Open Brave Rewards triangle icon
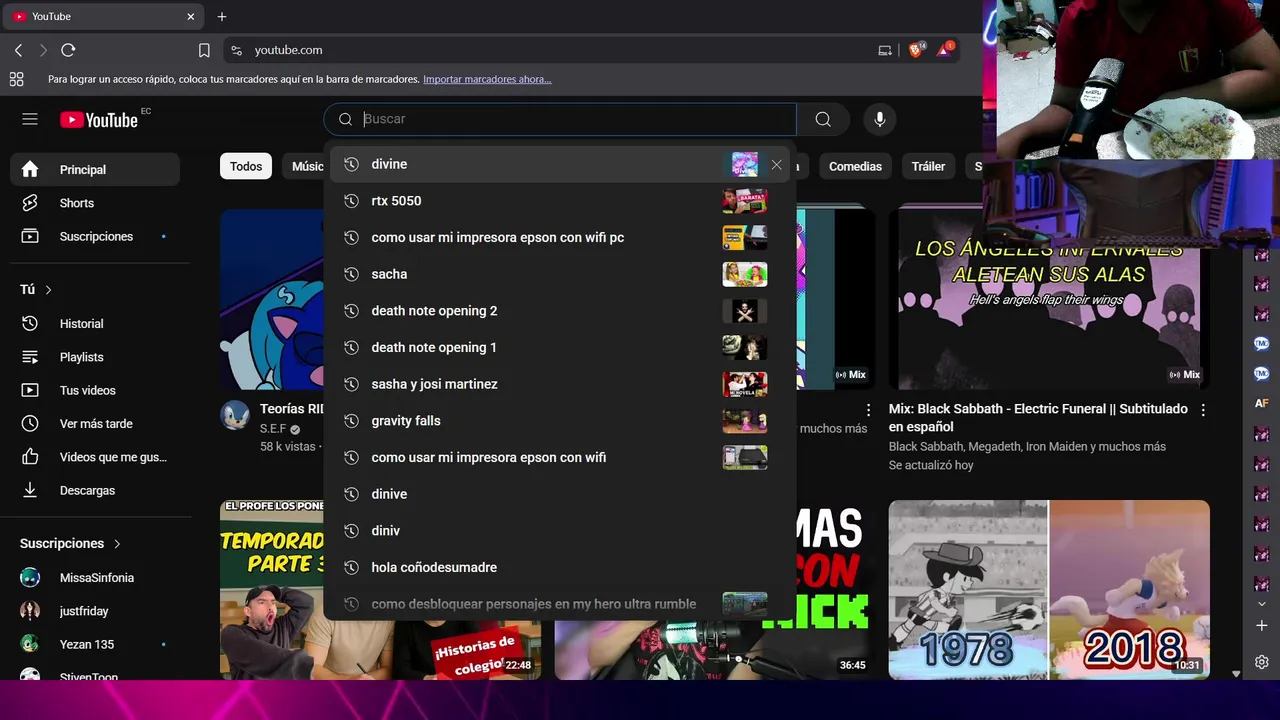 tap(945, 49)
